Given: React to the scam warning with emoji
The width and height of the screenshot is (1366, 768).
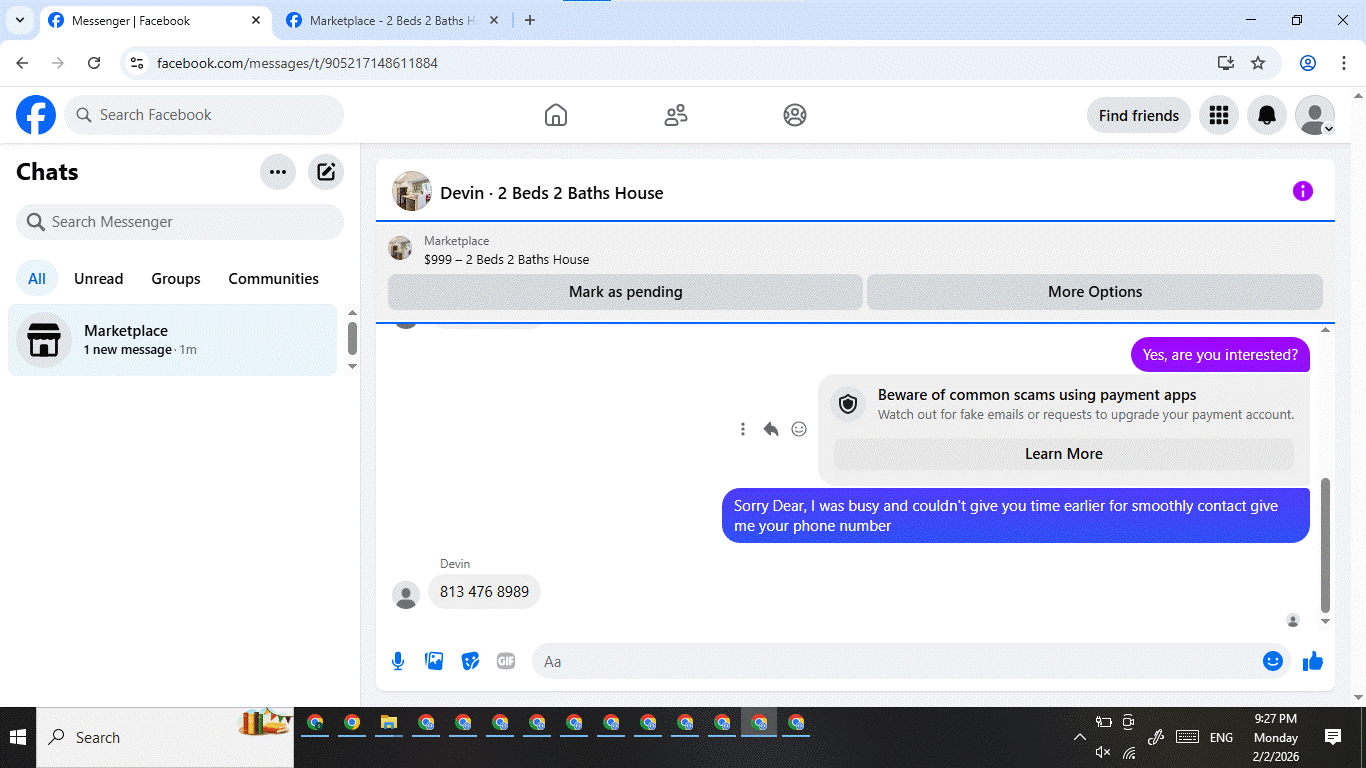Looking at the screenshot, I should [799, 429].
